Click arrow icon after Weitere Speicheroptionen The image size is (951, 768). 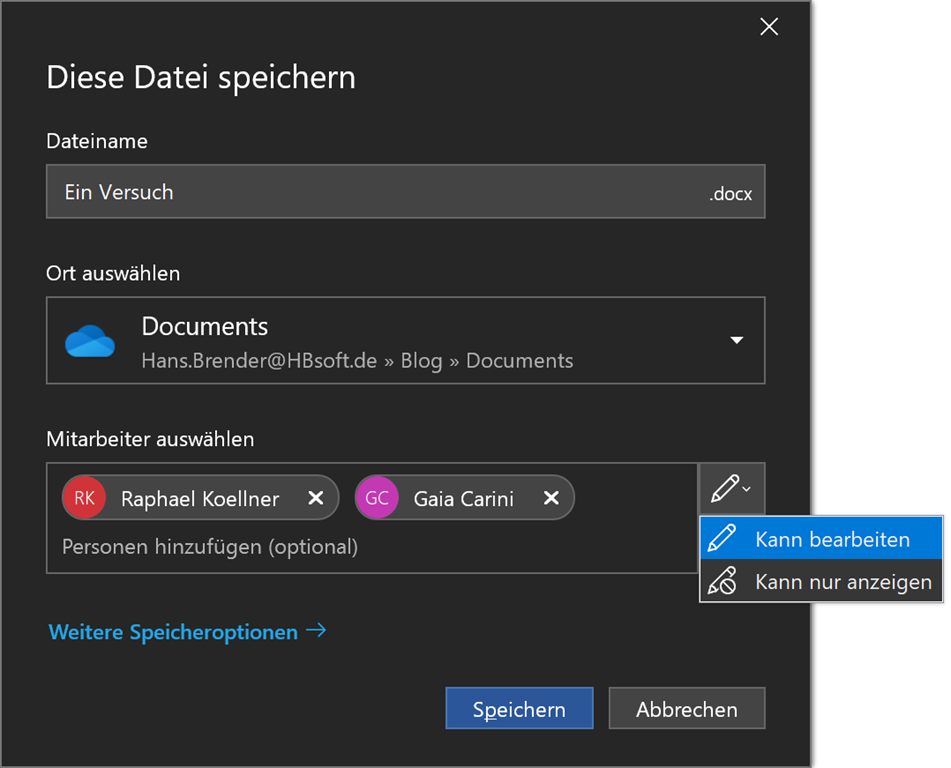coord(316,631)
